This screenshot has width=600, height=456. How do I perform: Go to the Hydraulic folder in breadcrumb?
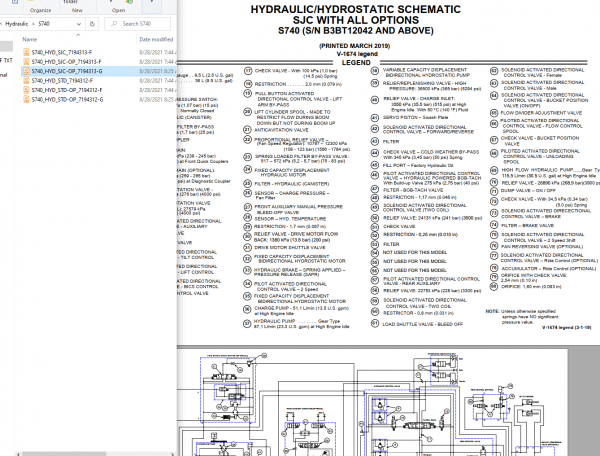(x=17, y=24)
